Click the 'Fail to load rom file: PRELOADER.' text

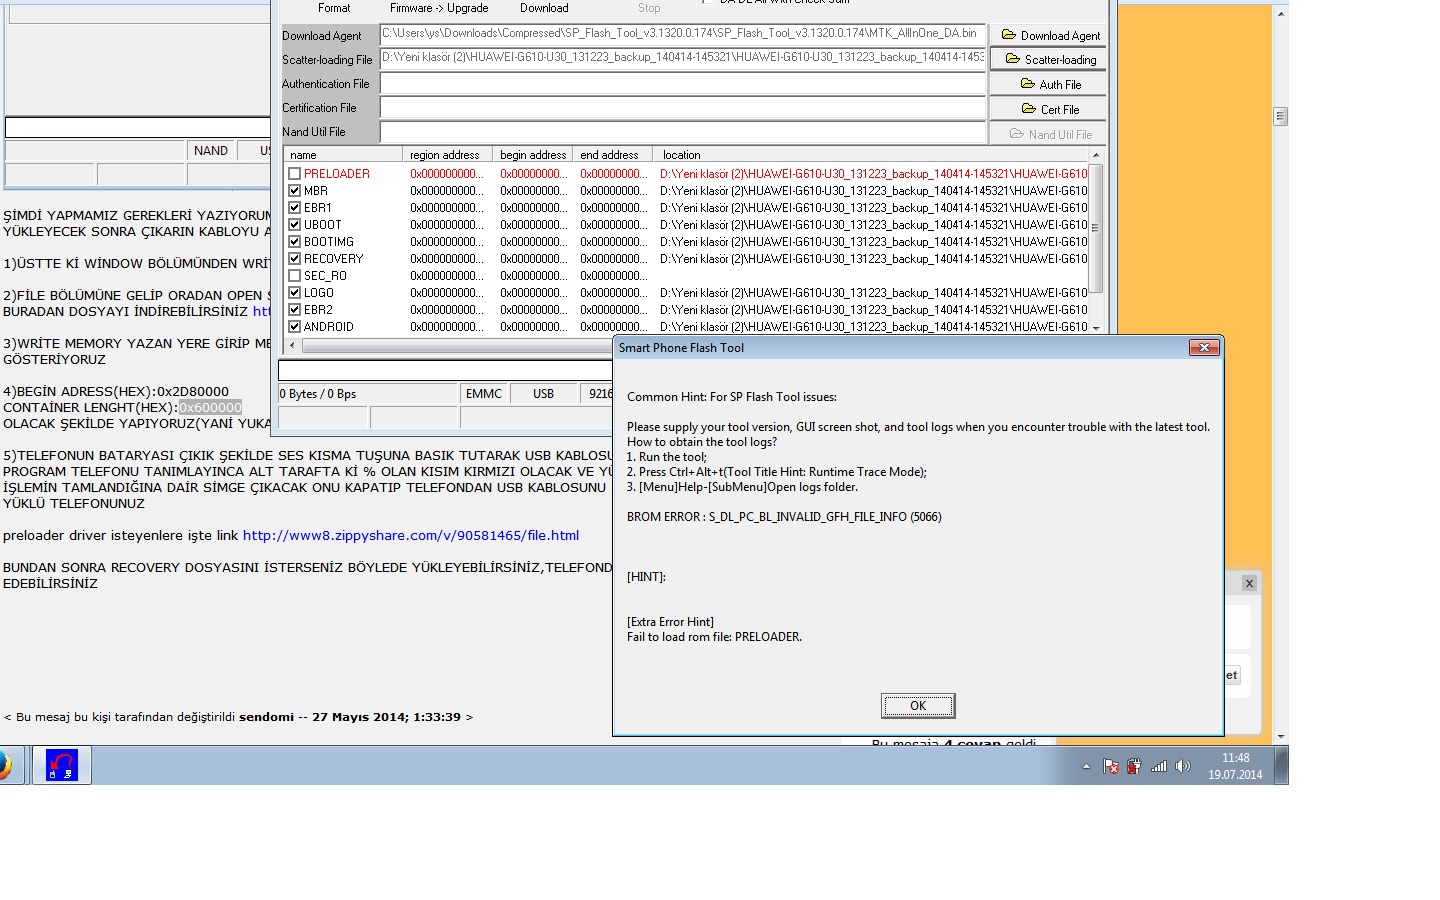[x=714, y=637]
